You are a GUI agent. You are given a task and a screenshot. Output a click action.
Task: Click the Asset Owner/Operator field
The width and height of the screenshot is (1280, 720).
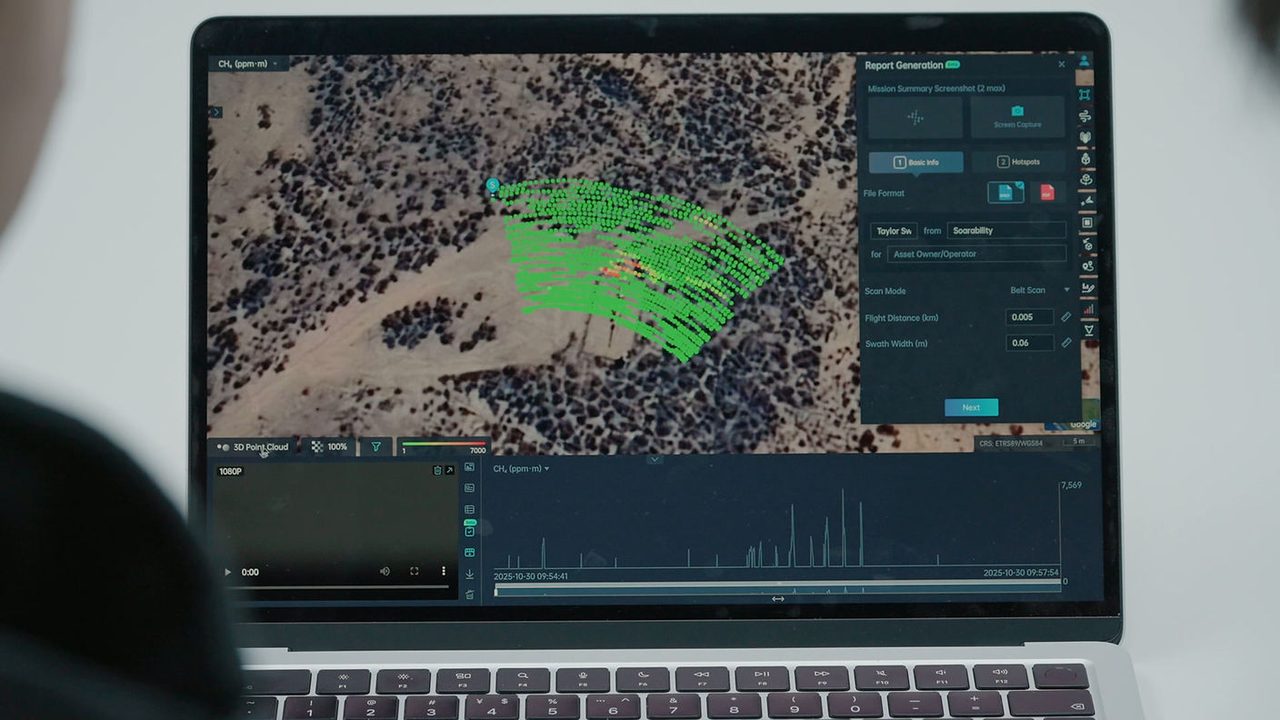pos(976,254)
